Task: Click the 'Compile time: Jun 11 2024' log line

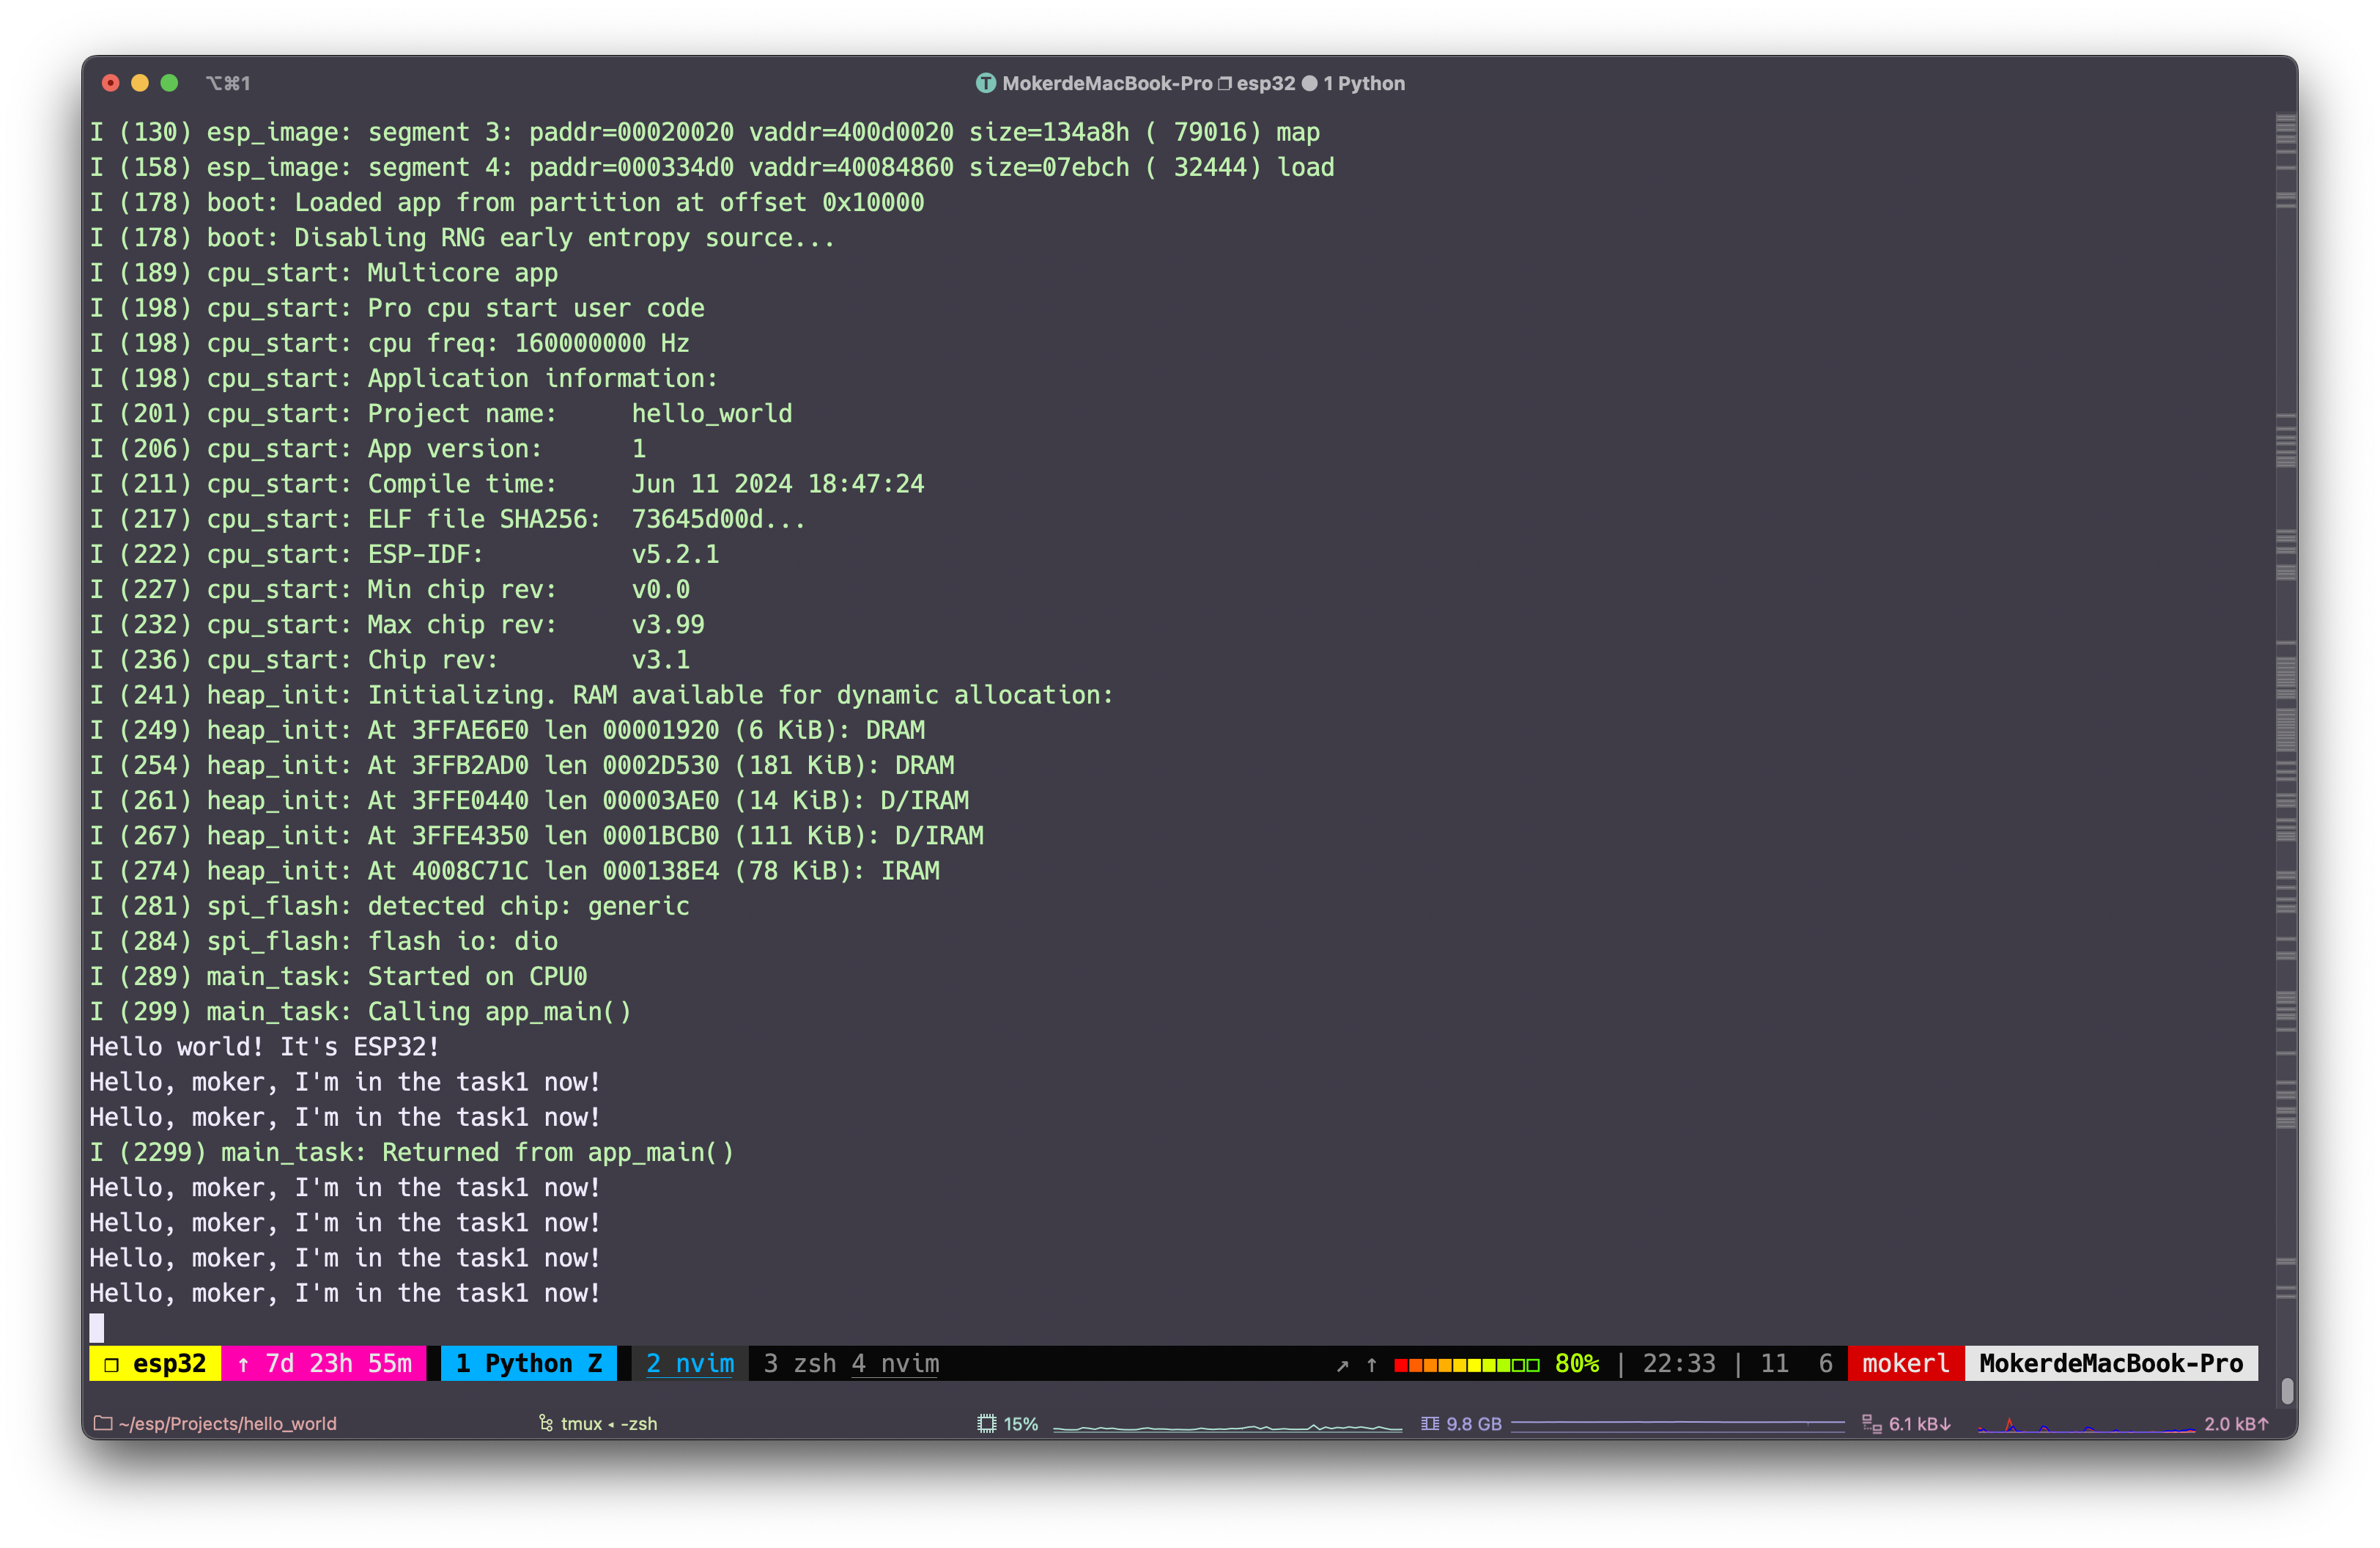Action: [x=506, y=483]
